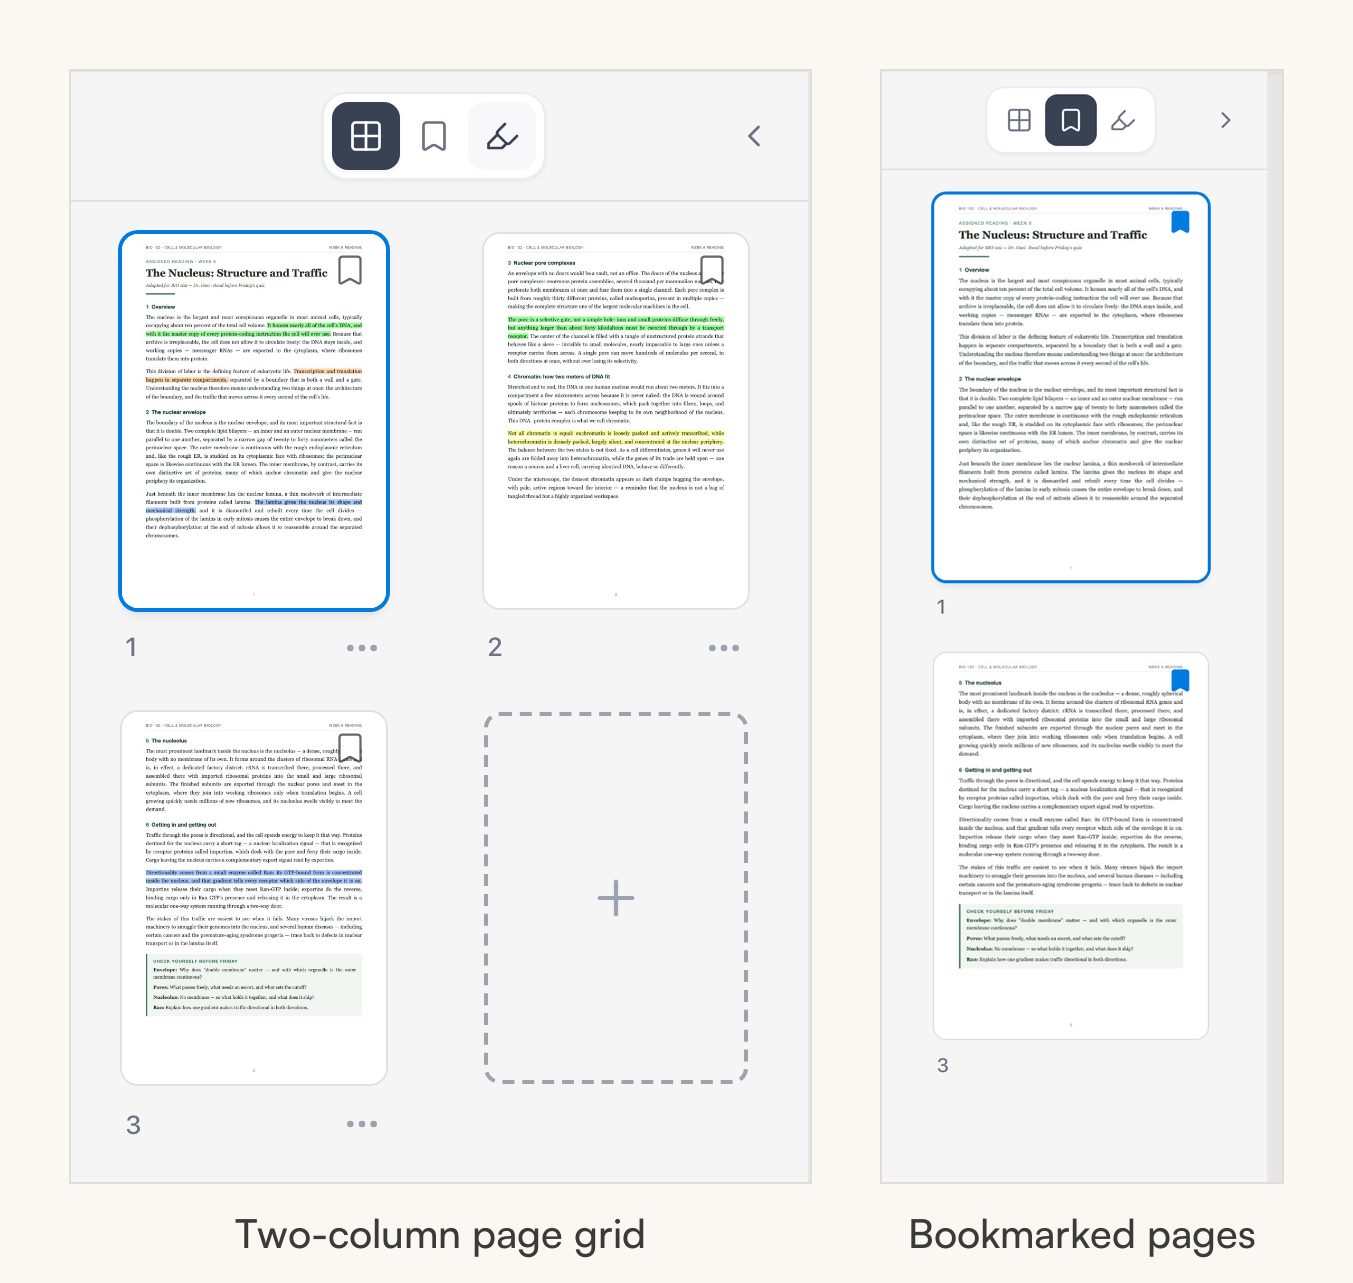Screen dimensions: 1353x1283
Task: Remove bookmark from page 1 in bookmarks panel
Action: 1180,222
